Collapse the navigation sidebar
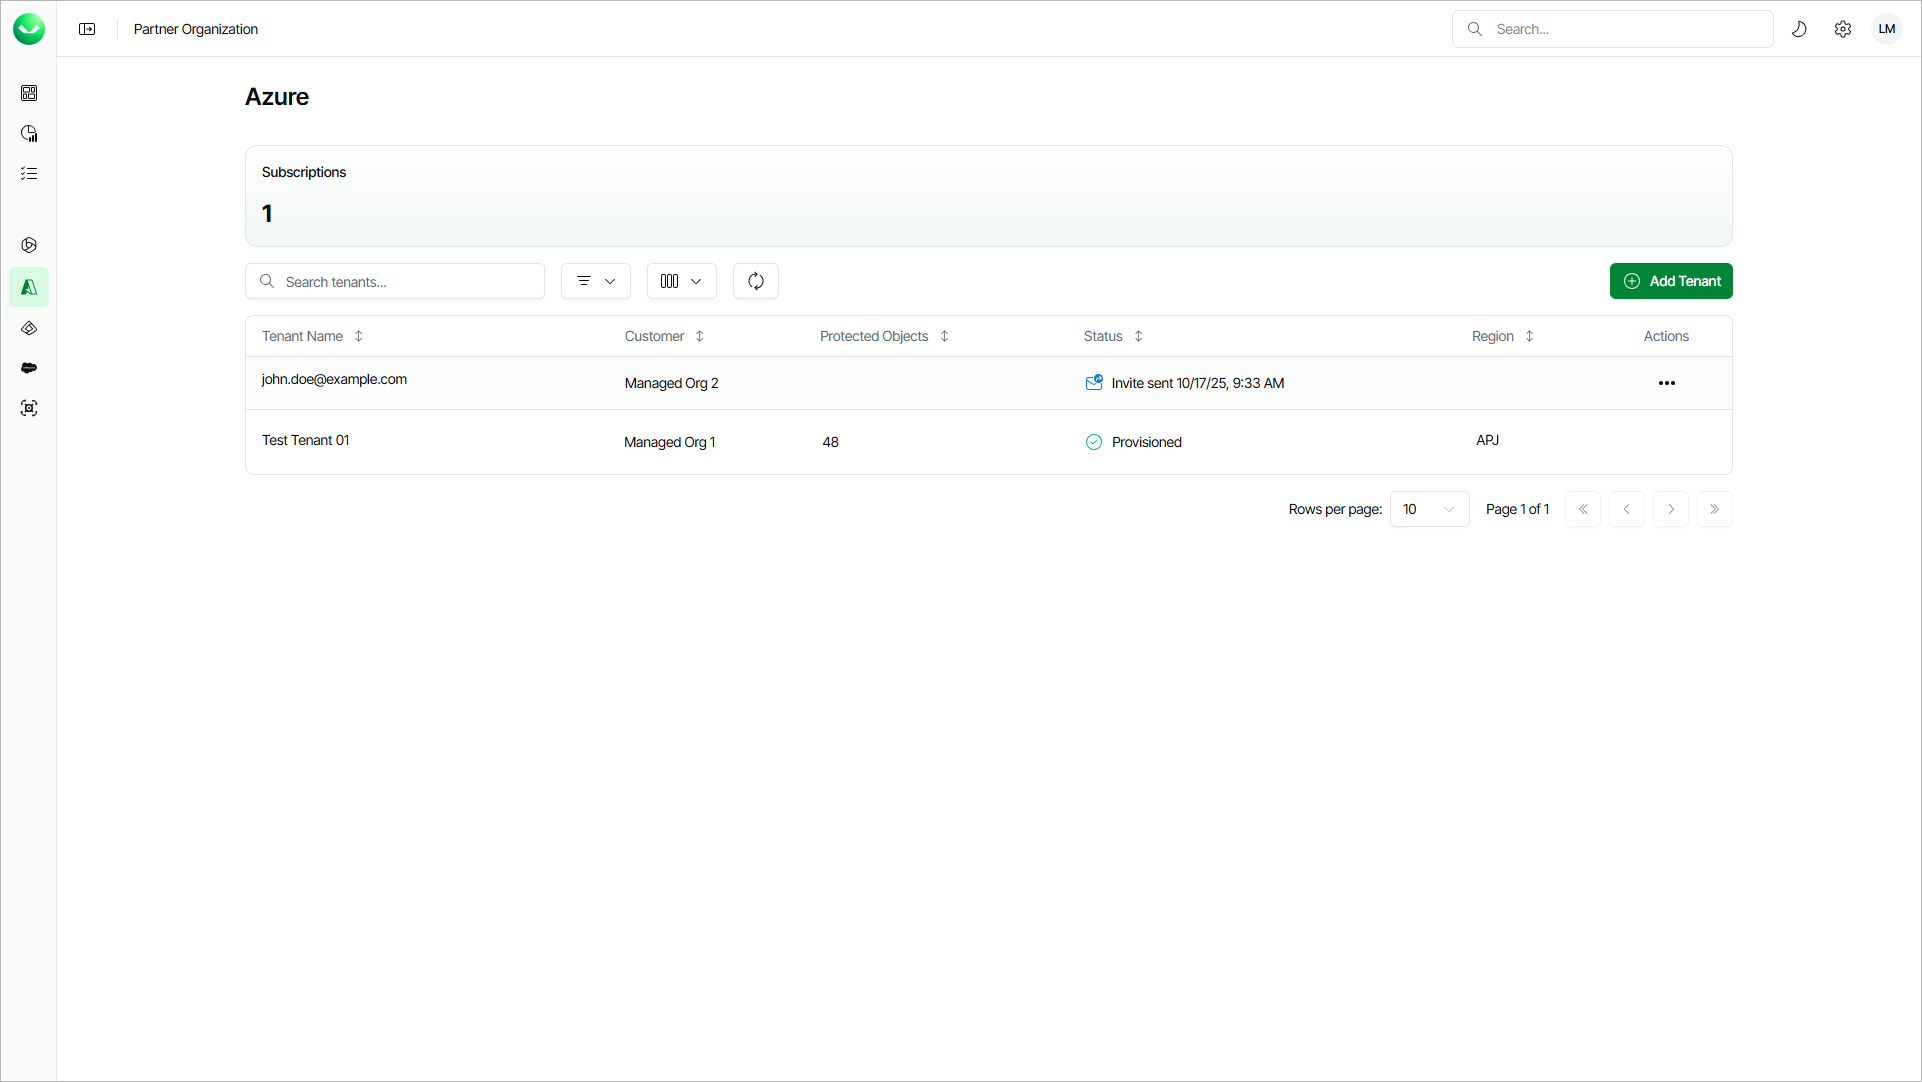Viewport: 1922px width, 1082px height. point(87,29)
